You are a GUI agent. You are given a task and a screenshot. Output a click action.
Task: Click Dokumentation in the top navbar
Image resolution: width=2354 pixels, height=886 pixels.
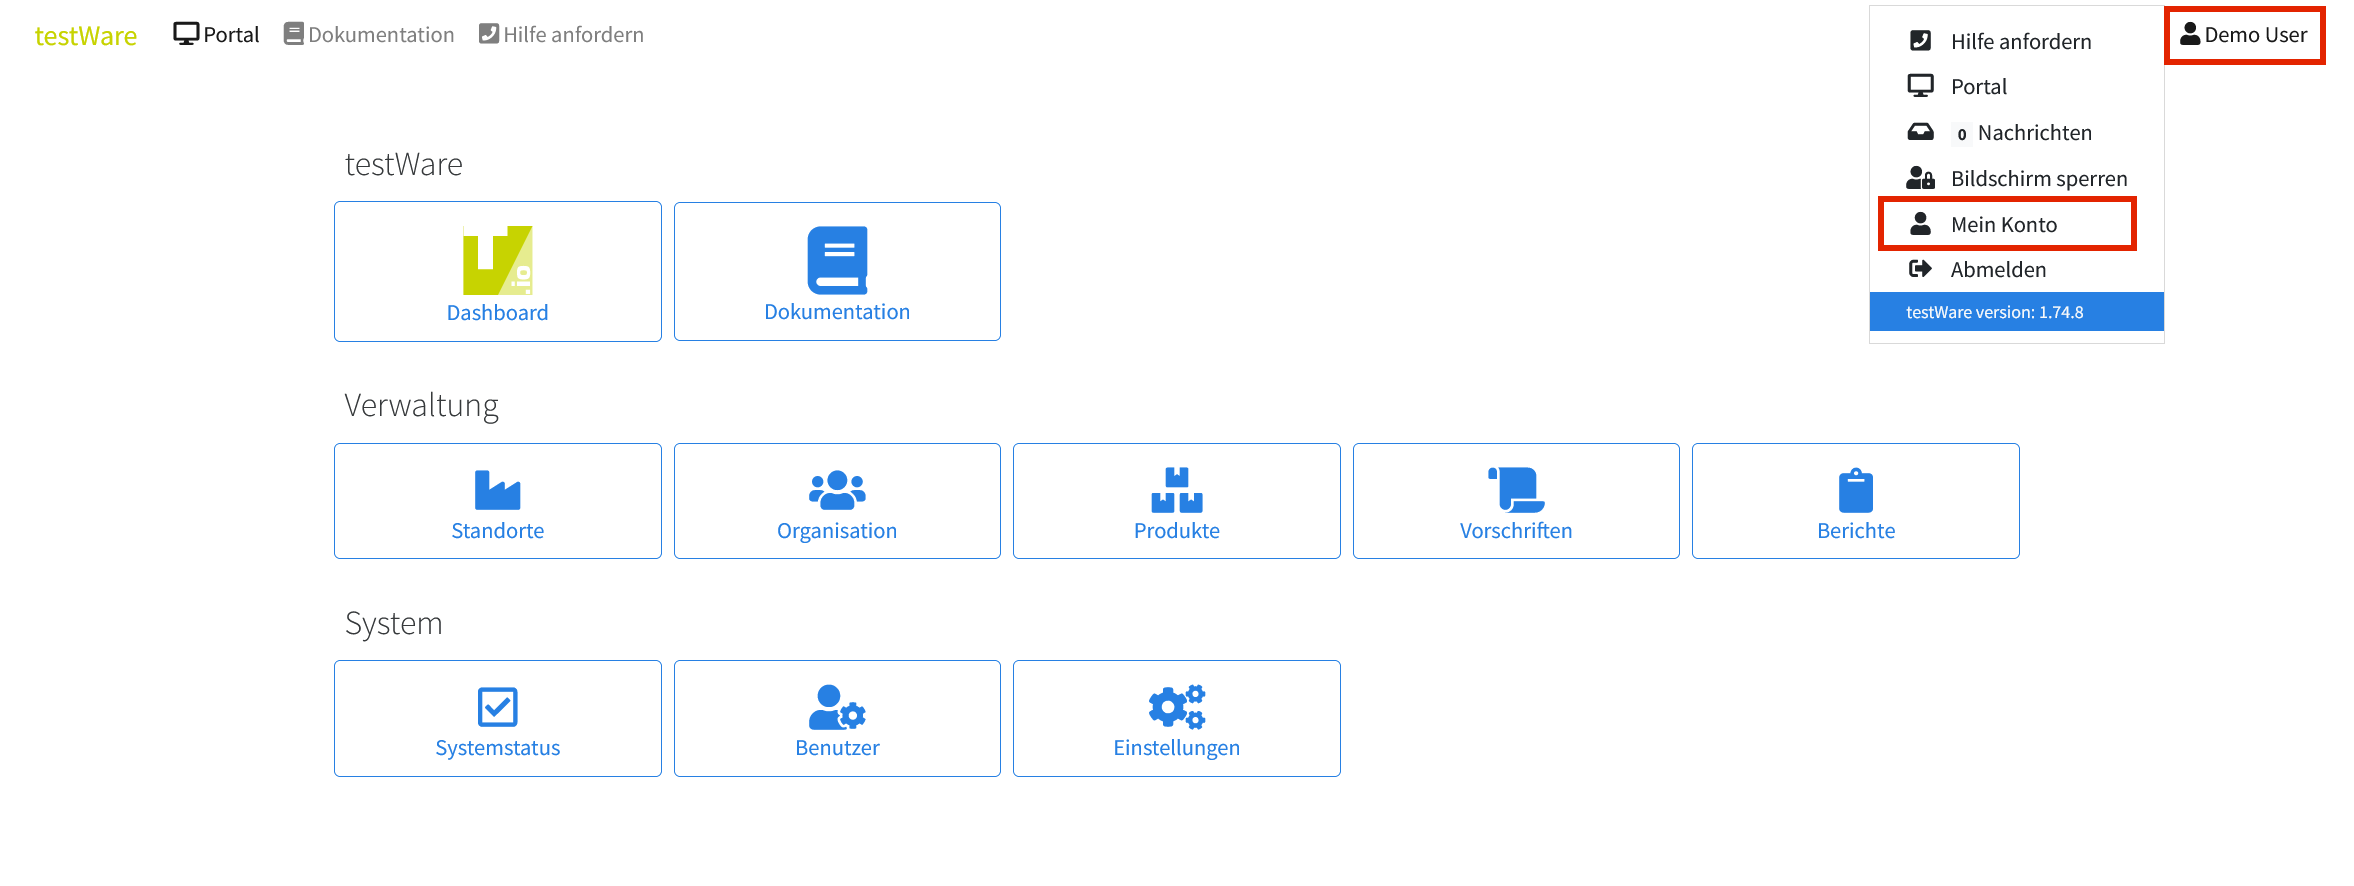pos(369,35)
